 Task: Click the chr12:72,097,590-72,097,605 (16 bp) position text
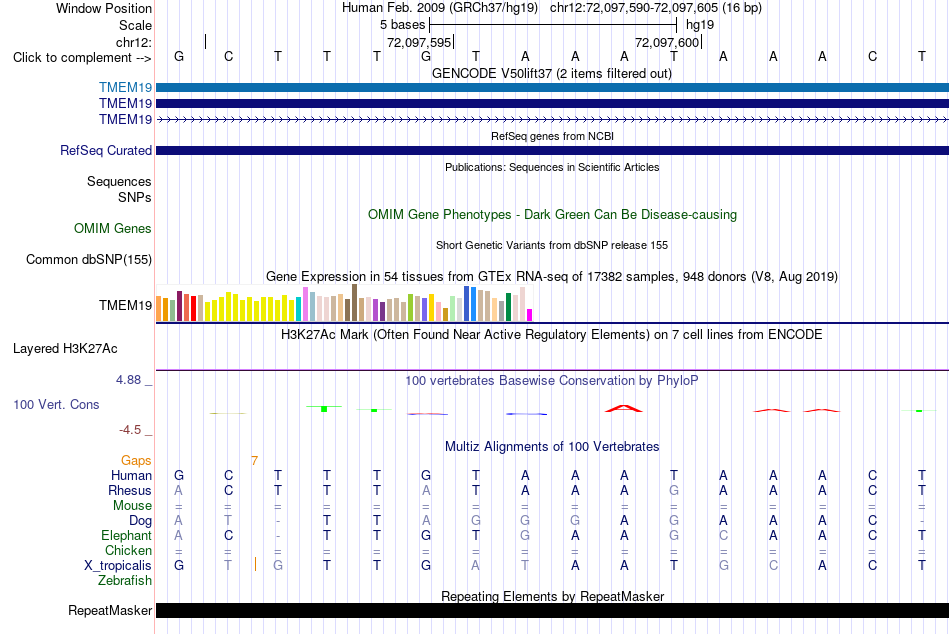[656, 8]
